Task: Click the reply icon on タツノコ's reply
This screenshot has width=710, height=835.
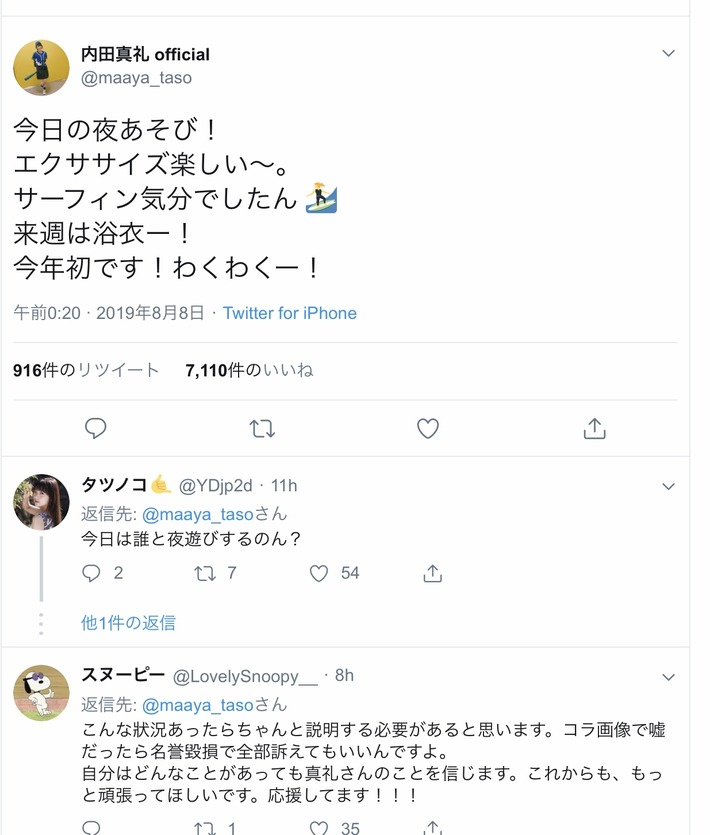Action: click(91, 573)
